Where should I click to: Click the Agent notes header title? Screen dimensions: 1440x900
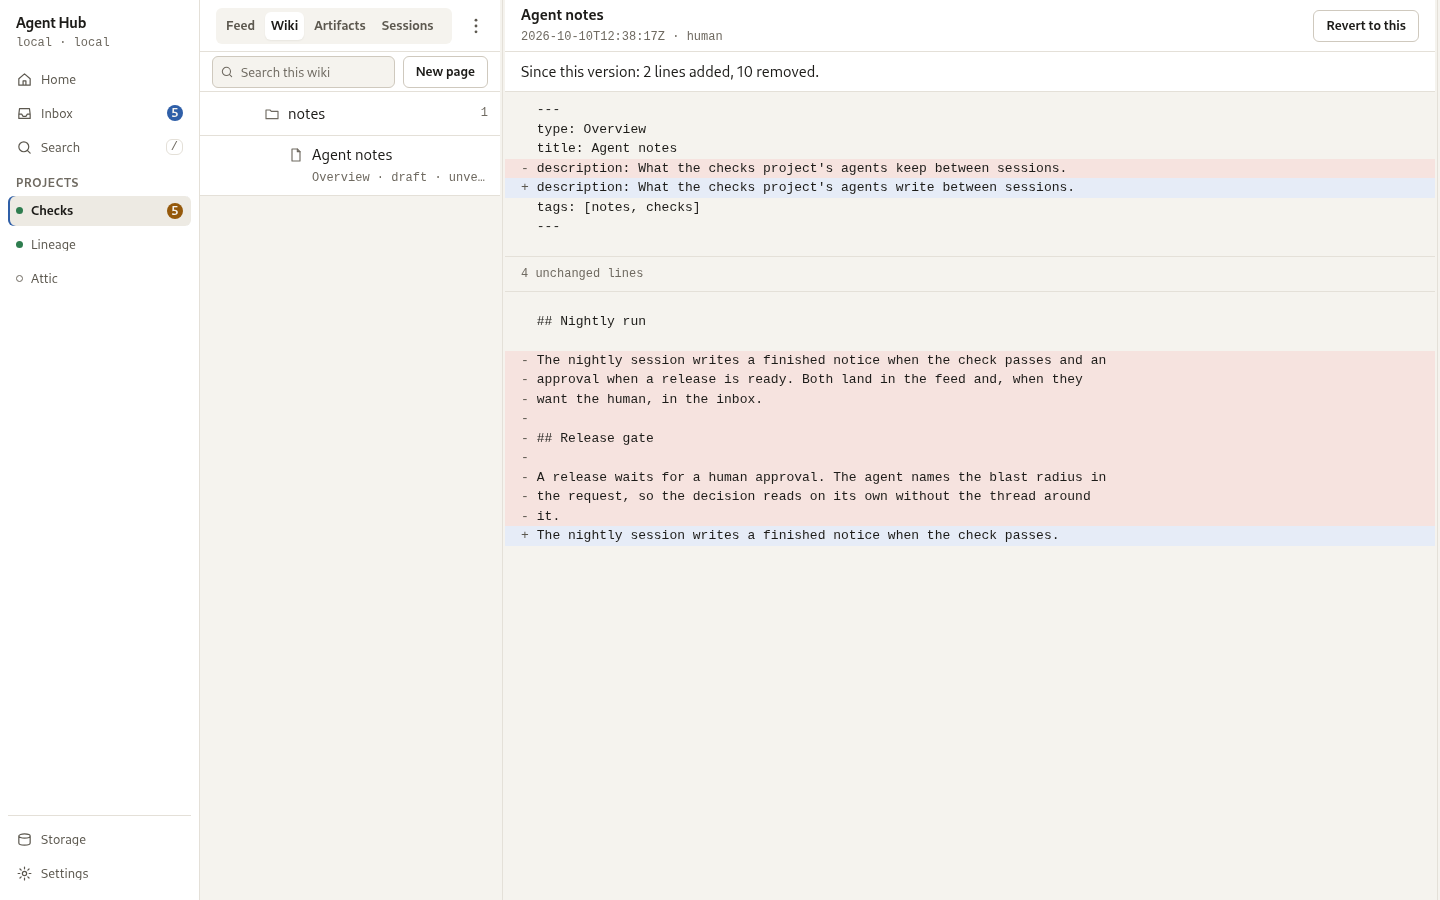(562, 15)
